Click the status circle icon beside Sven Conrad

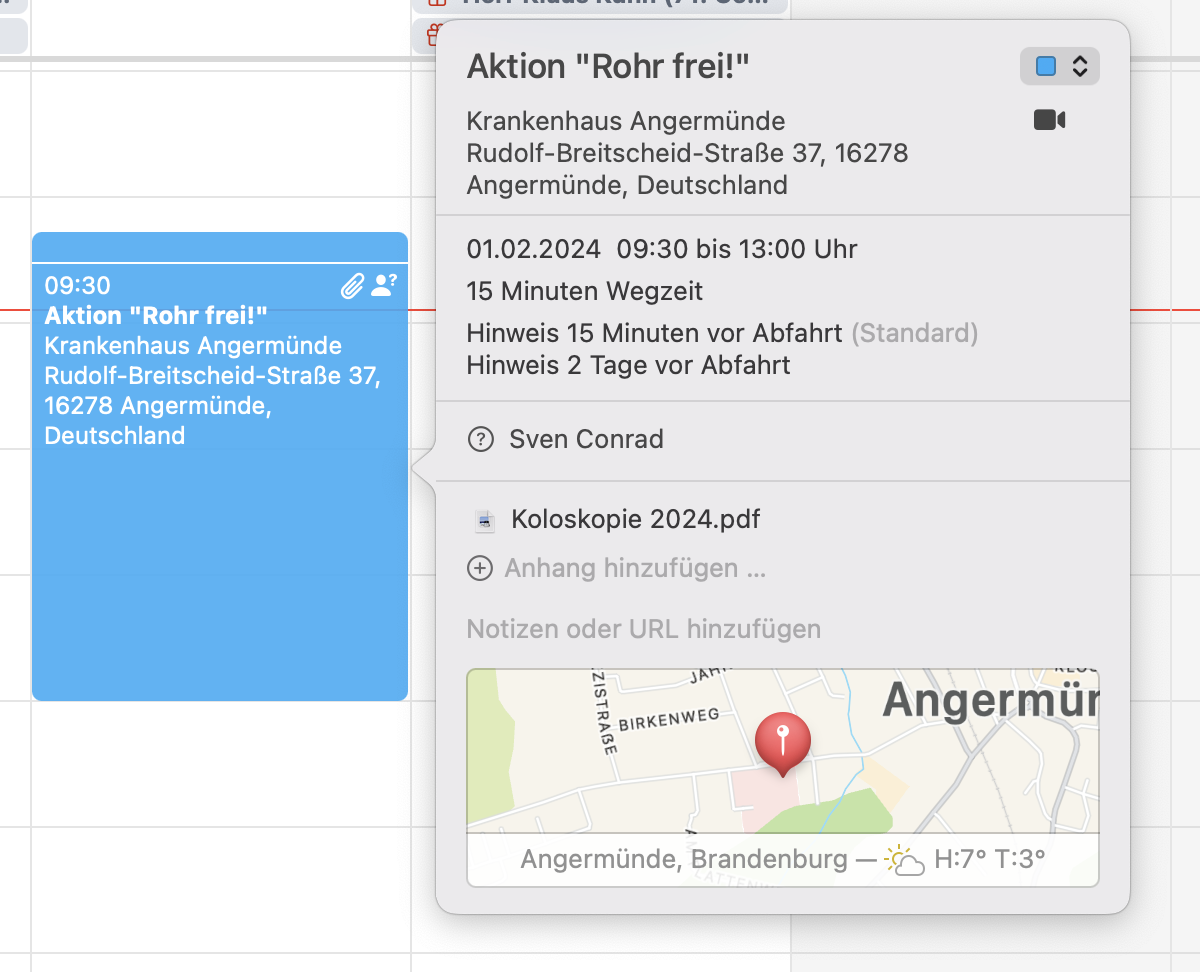pos(481,439)
